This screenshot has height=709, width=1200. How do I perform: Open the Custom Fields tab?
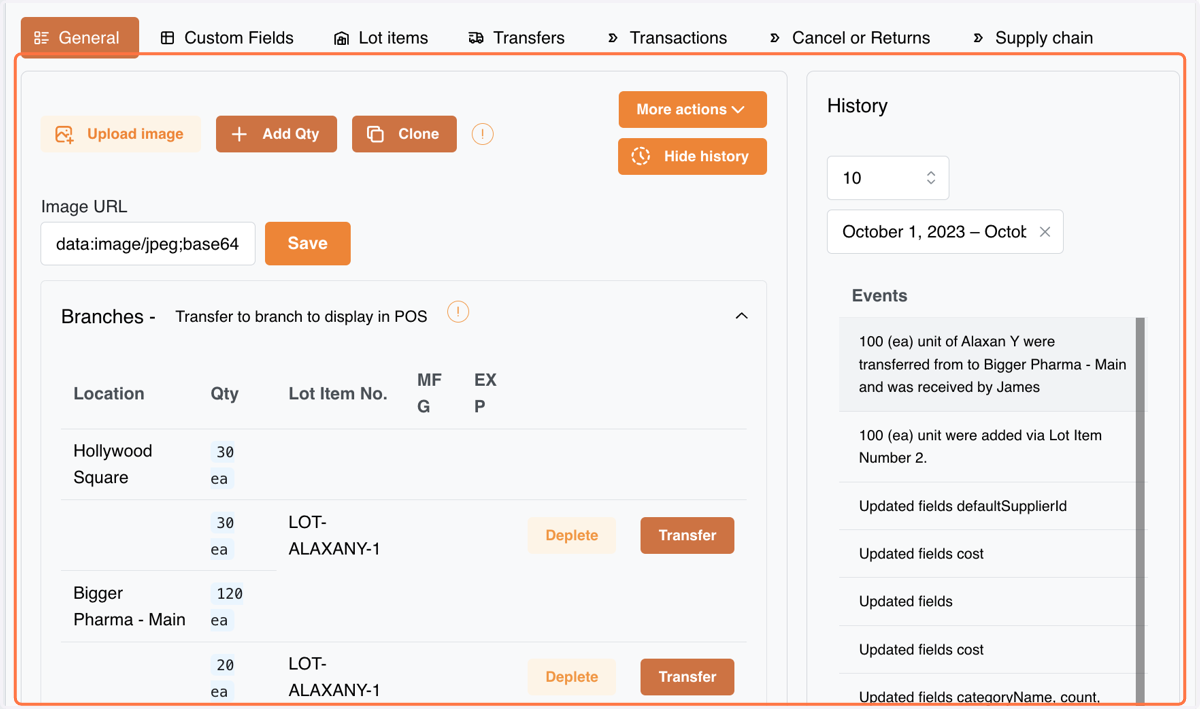point(227,38)
